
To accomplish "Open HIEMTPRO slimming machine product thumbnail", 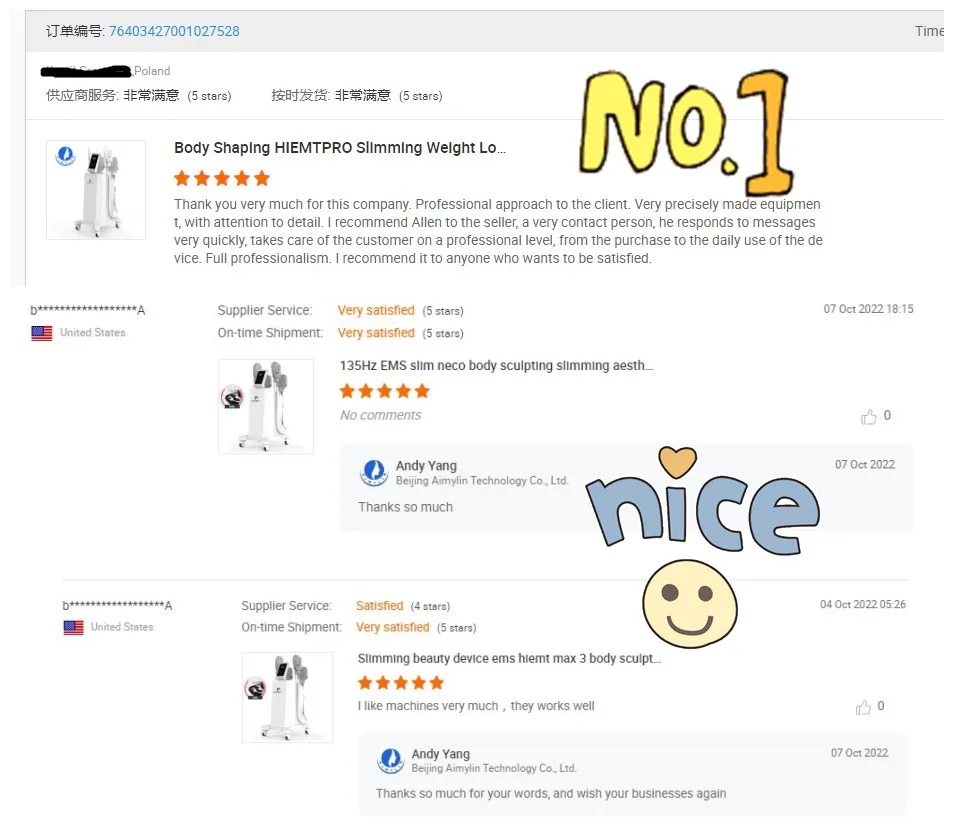I will pos(96,190).
